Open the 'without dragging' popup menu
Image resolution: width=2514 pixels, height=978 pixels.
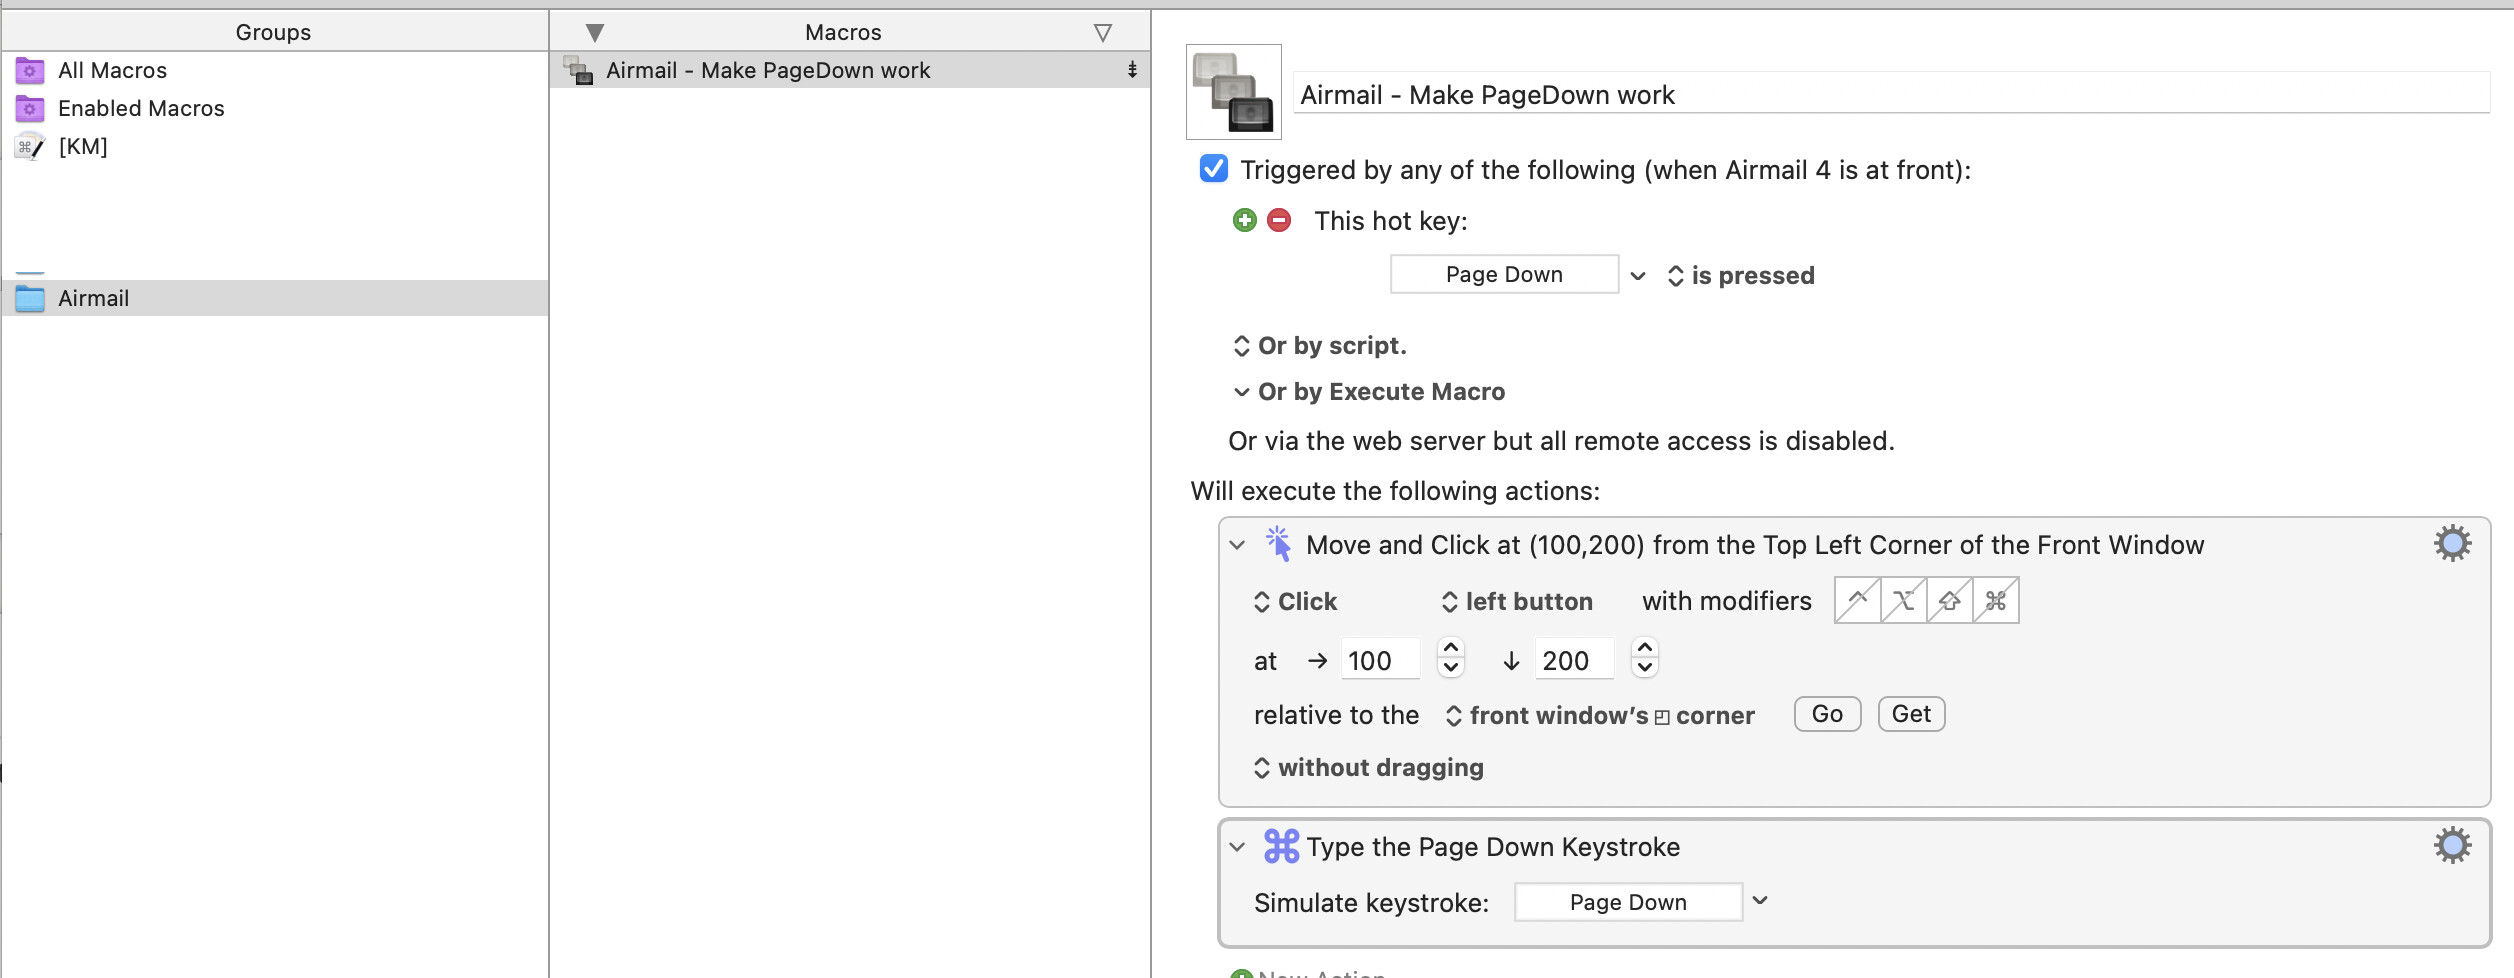click(1368, 767)
